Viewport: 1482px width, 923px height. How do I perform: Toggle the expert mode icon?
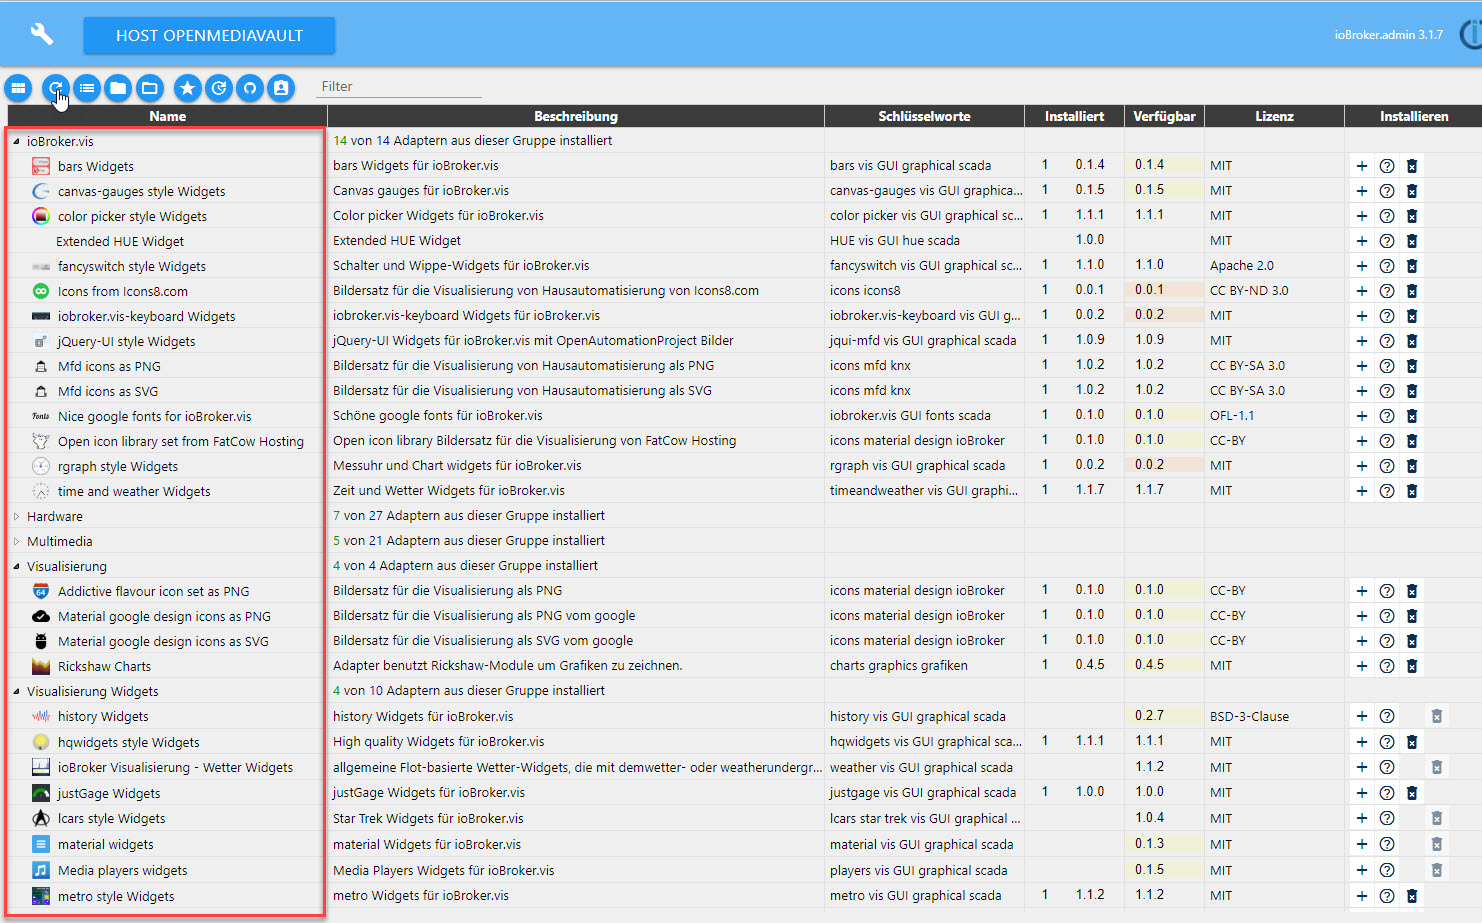pyautogui.click(x=281, y=88)
